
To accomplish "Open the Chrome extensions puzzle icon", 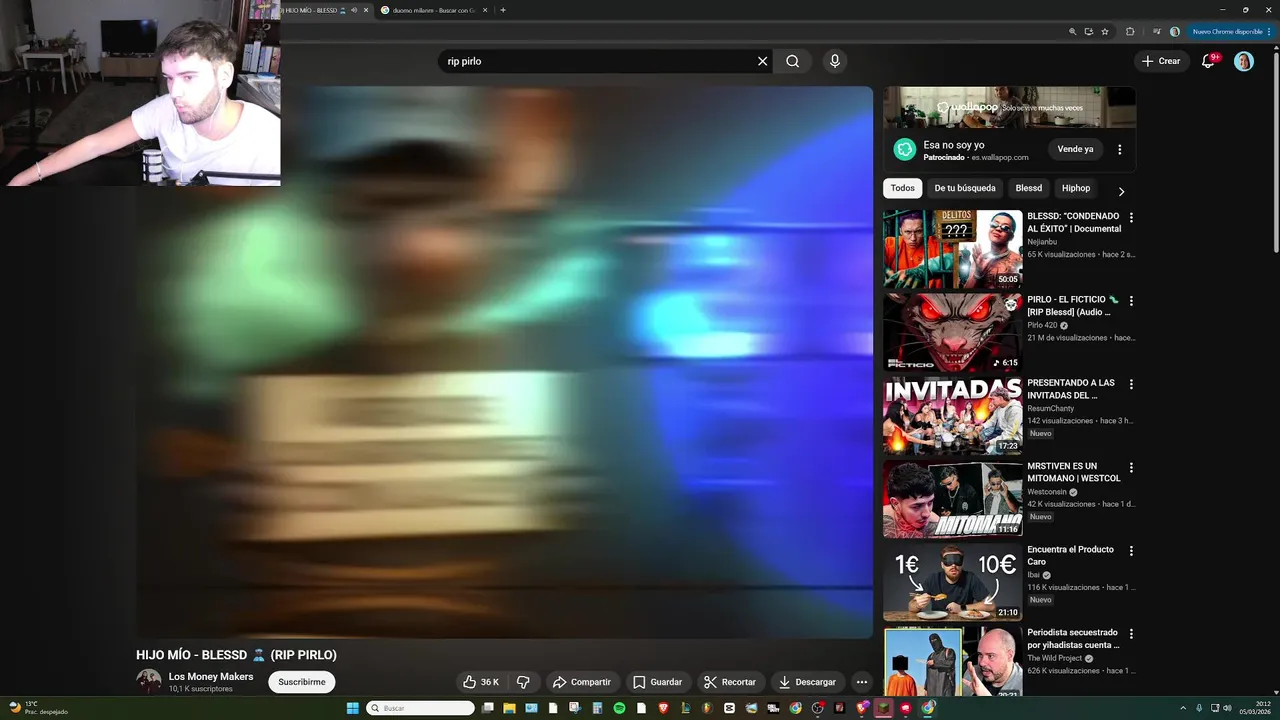I will click(x=1130, y=31).
